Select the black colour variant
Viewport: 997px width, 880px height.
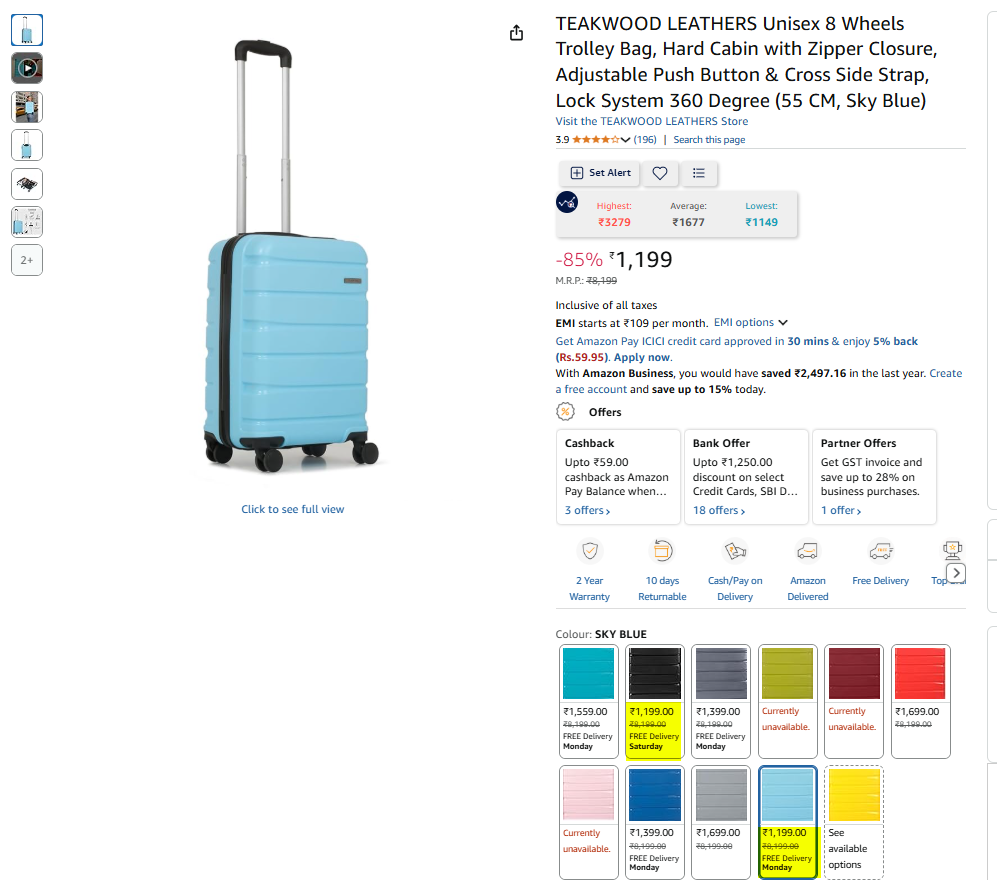[x=655, y=701]
